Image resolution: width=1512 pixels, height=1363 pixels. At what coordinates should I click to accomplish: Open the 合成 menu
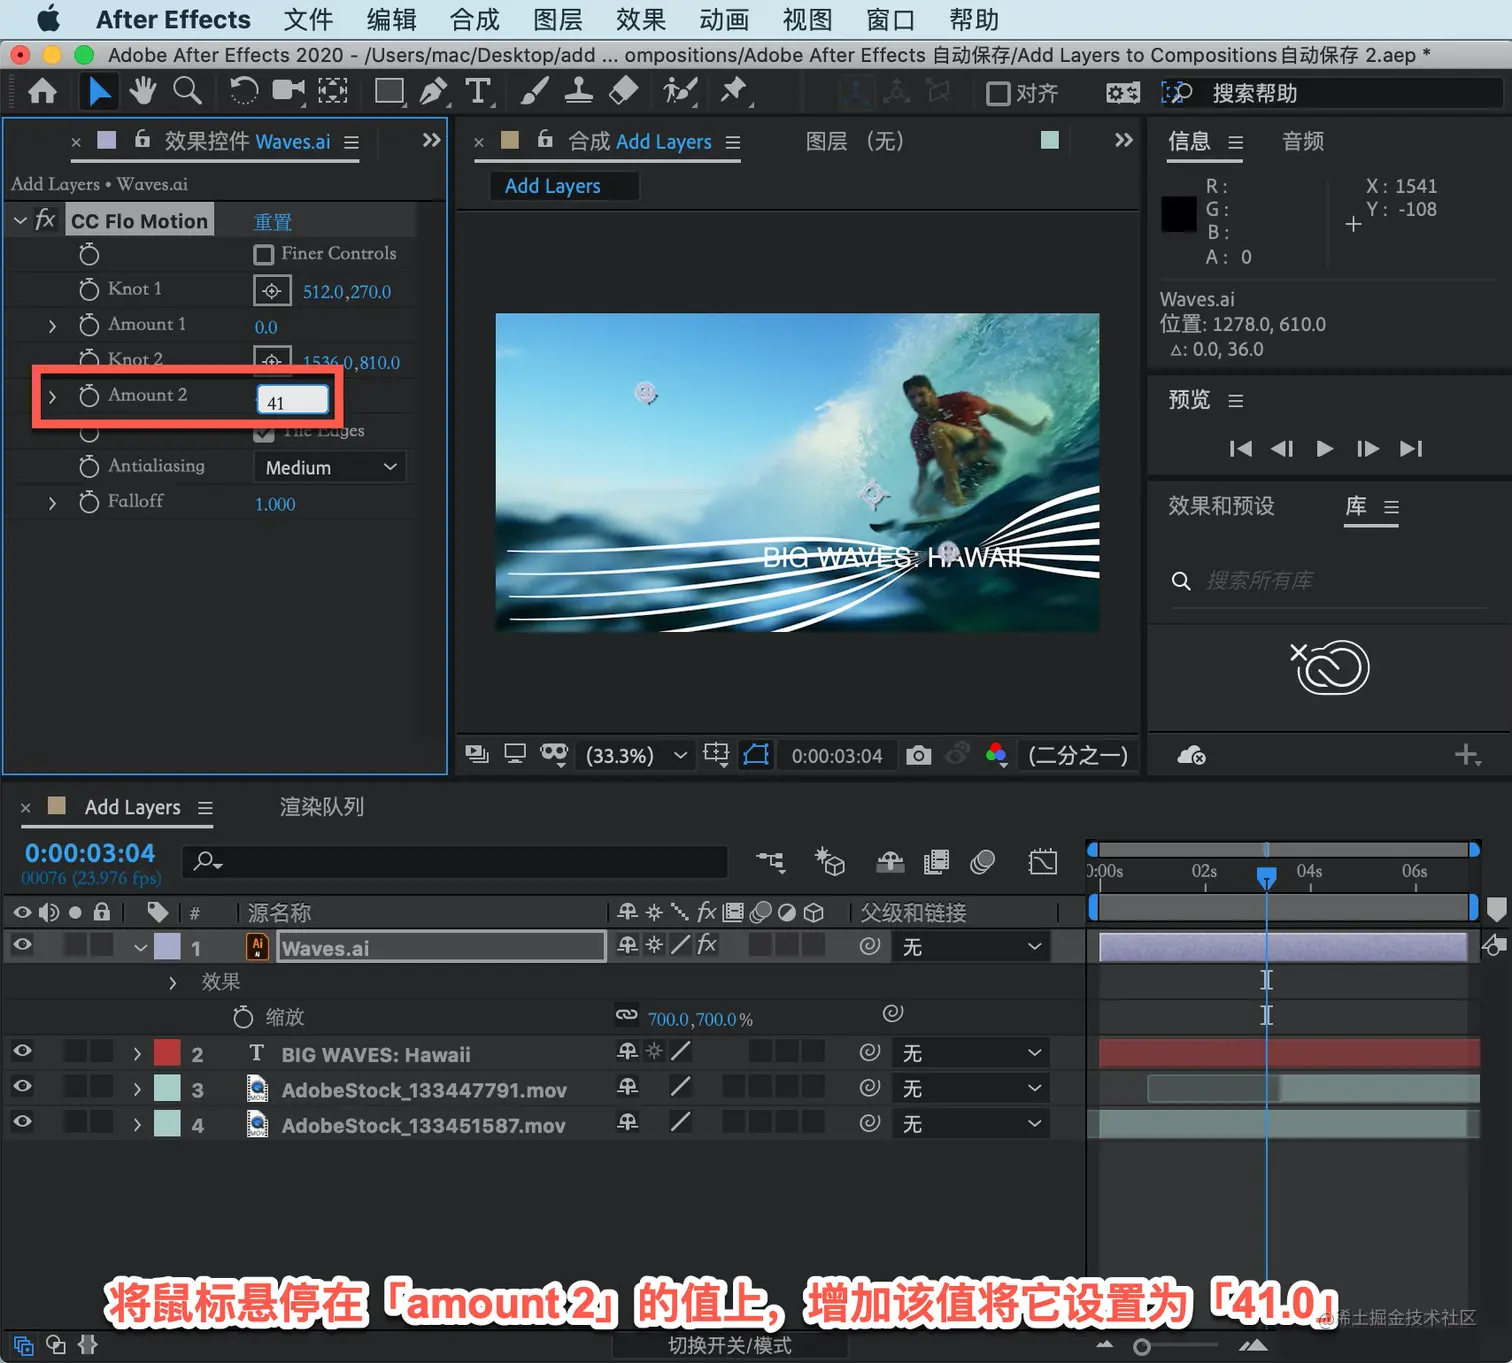474,20
